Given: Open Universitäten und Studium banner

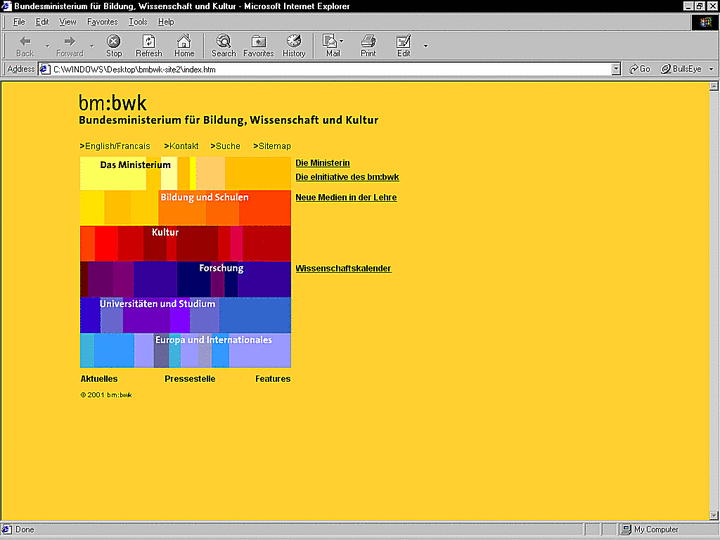Looking at the screenshot, I should click(x=186, y=315).
